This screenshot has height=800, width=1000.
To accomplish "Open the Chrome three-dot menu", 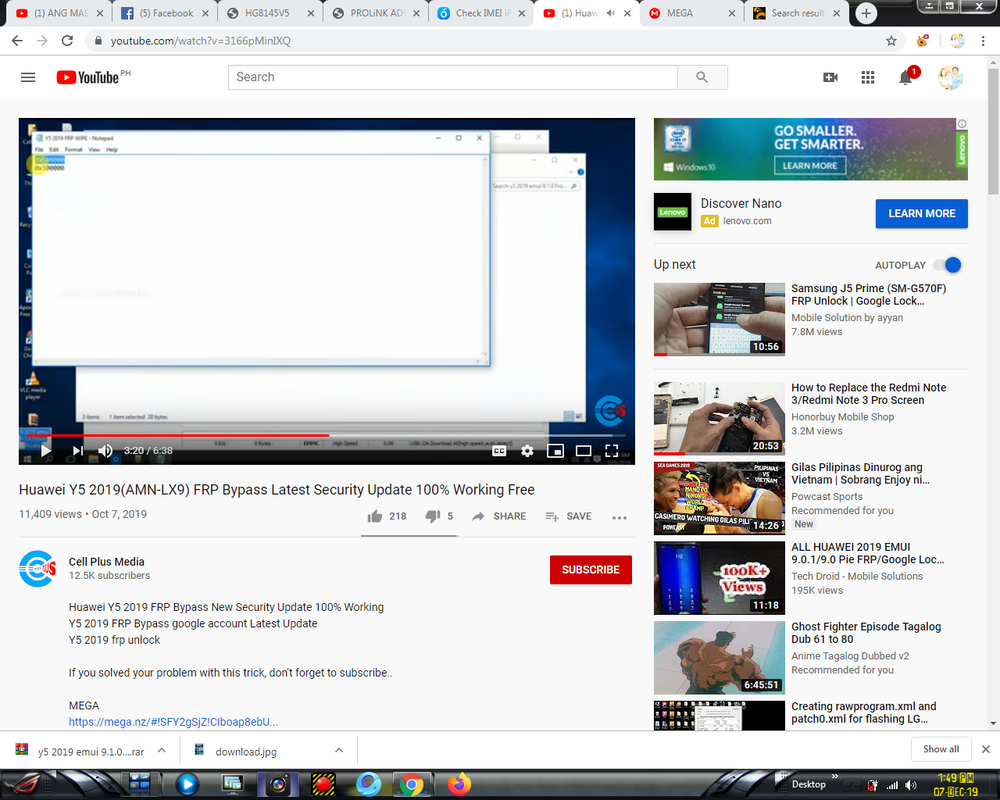I will click(x=983, y=41).
